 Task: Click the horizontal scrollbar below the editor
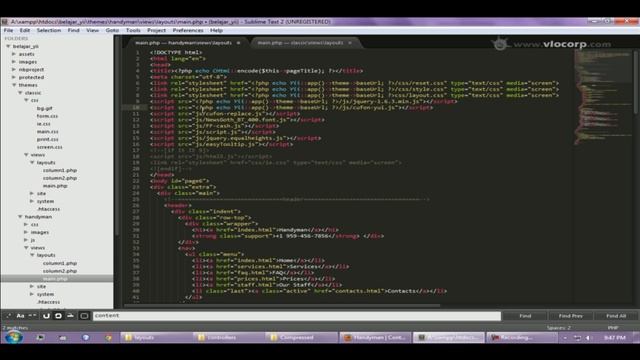282,305
